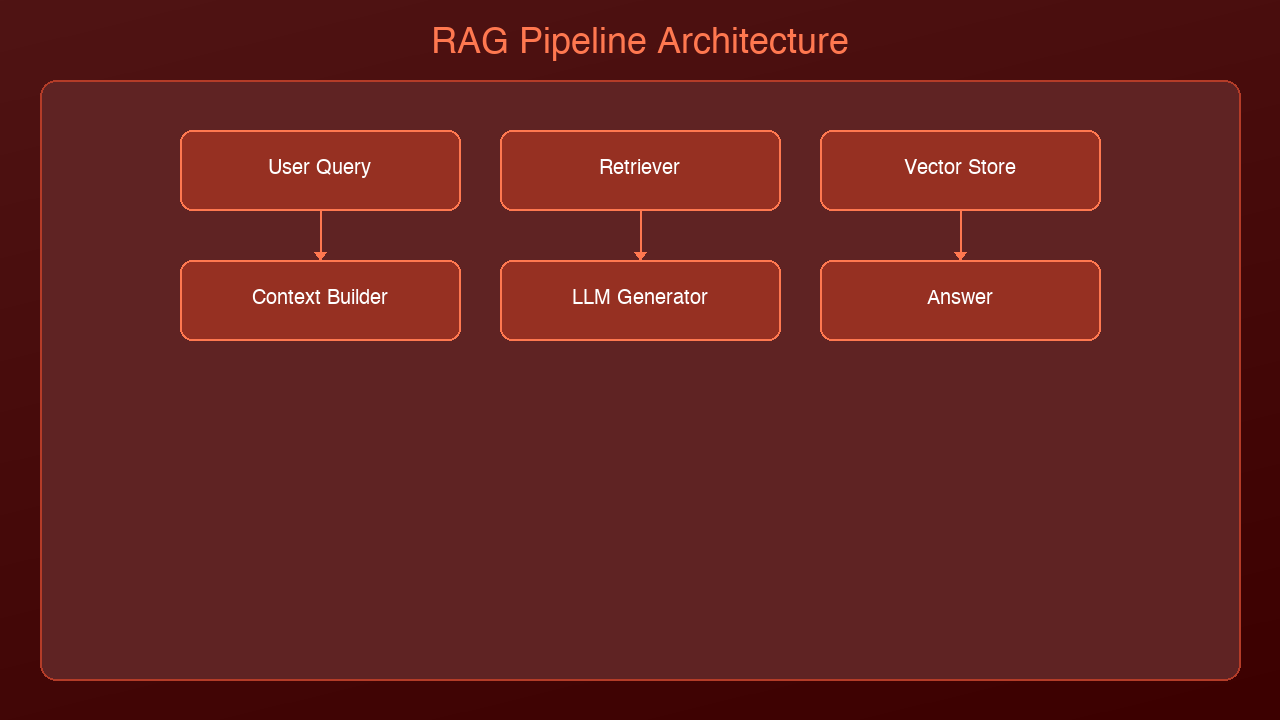1280x720 pixels.
Task: Select the Retriever node
Action: tap(640, 169)
